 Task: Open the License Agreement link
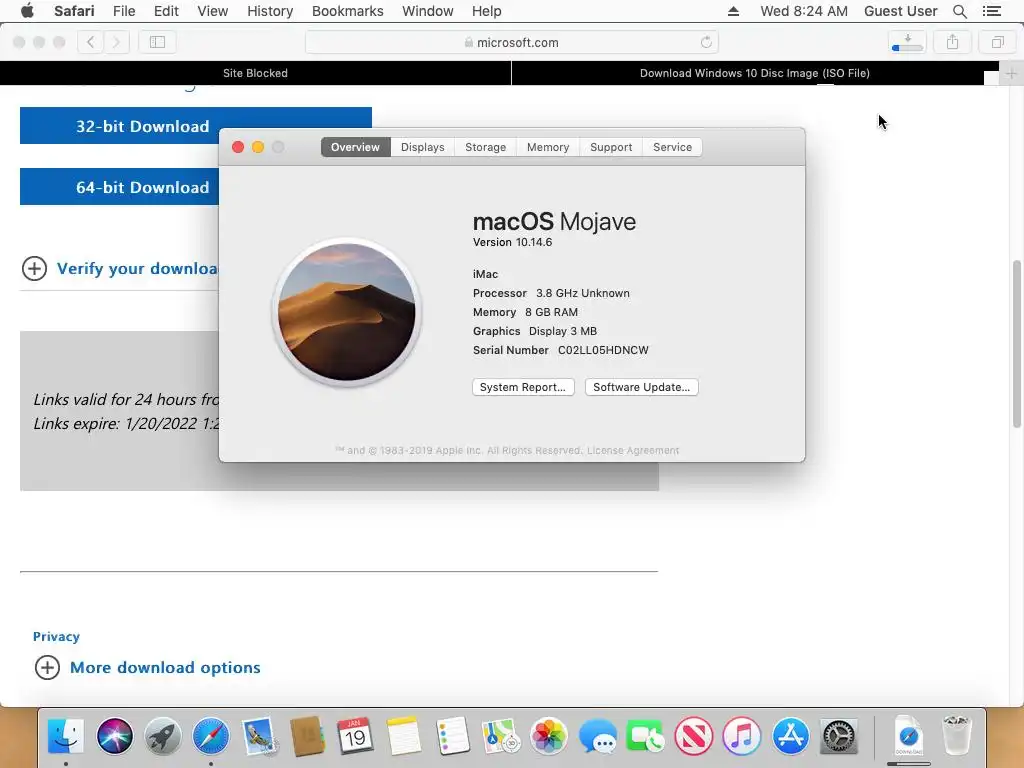pyautogui.click(x=633, y=451)
